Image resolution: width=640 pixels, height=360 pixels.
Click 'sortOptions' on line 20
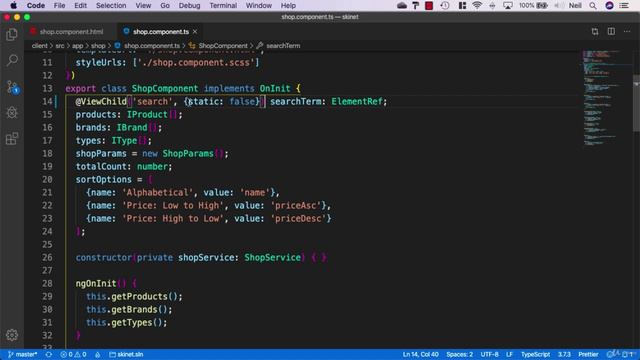(104, 180)
